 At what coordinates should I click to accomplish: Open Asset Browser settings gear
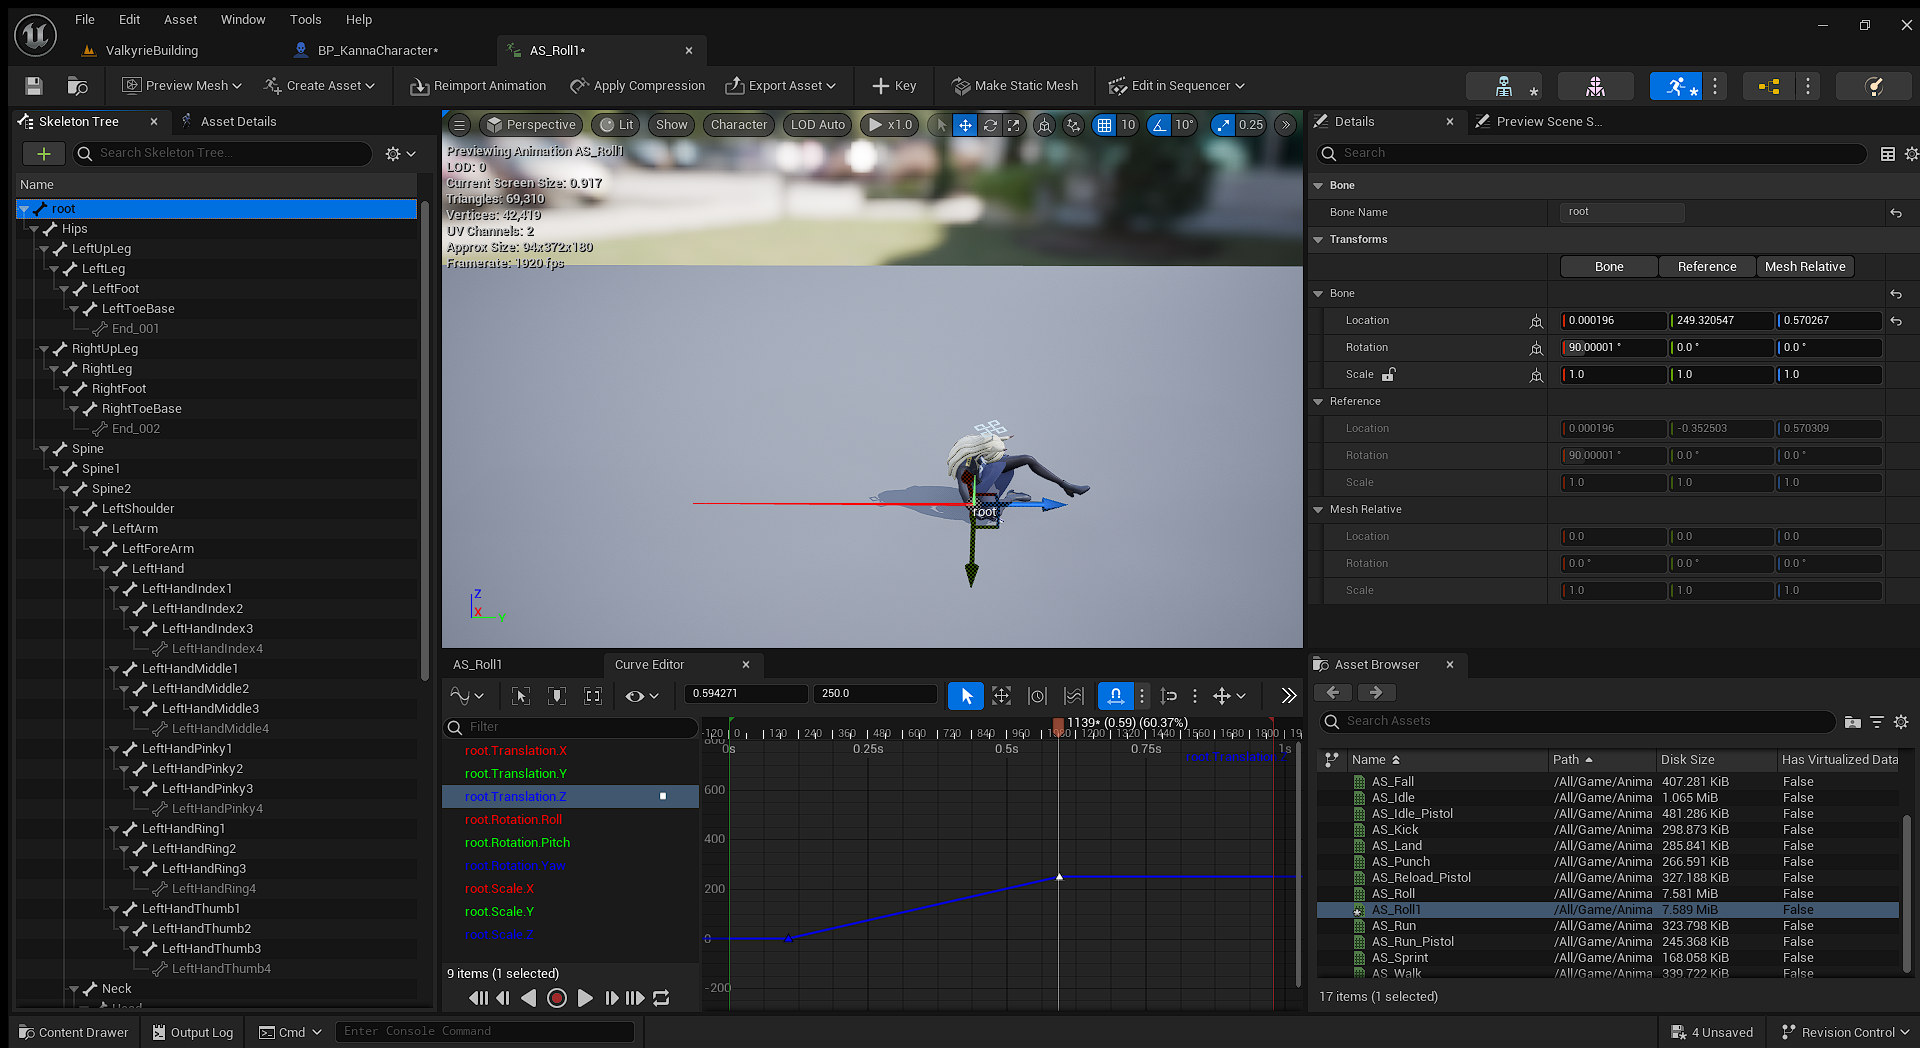pos(1901,722)
